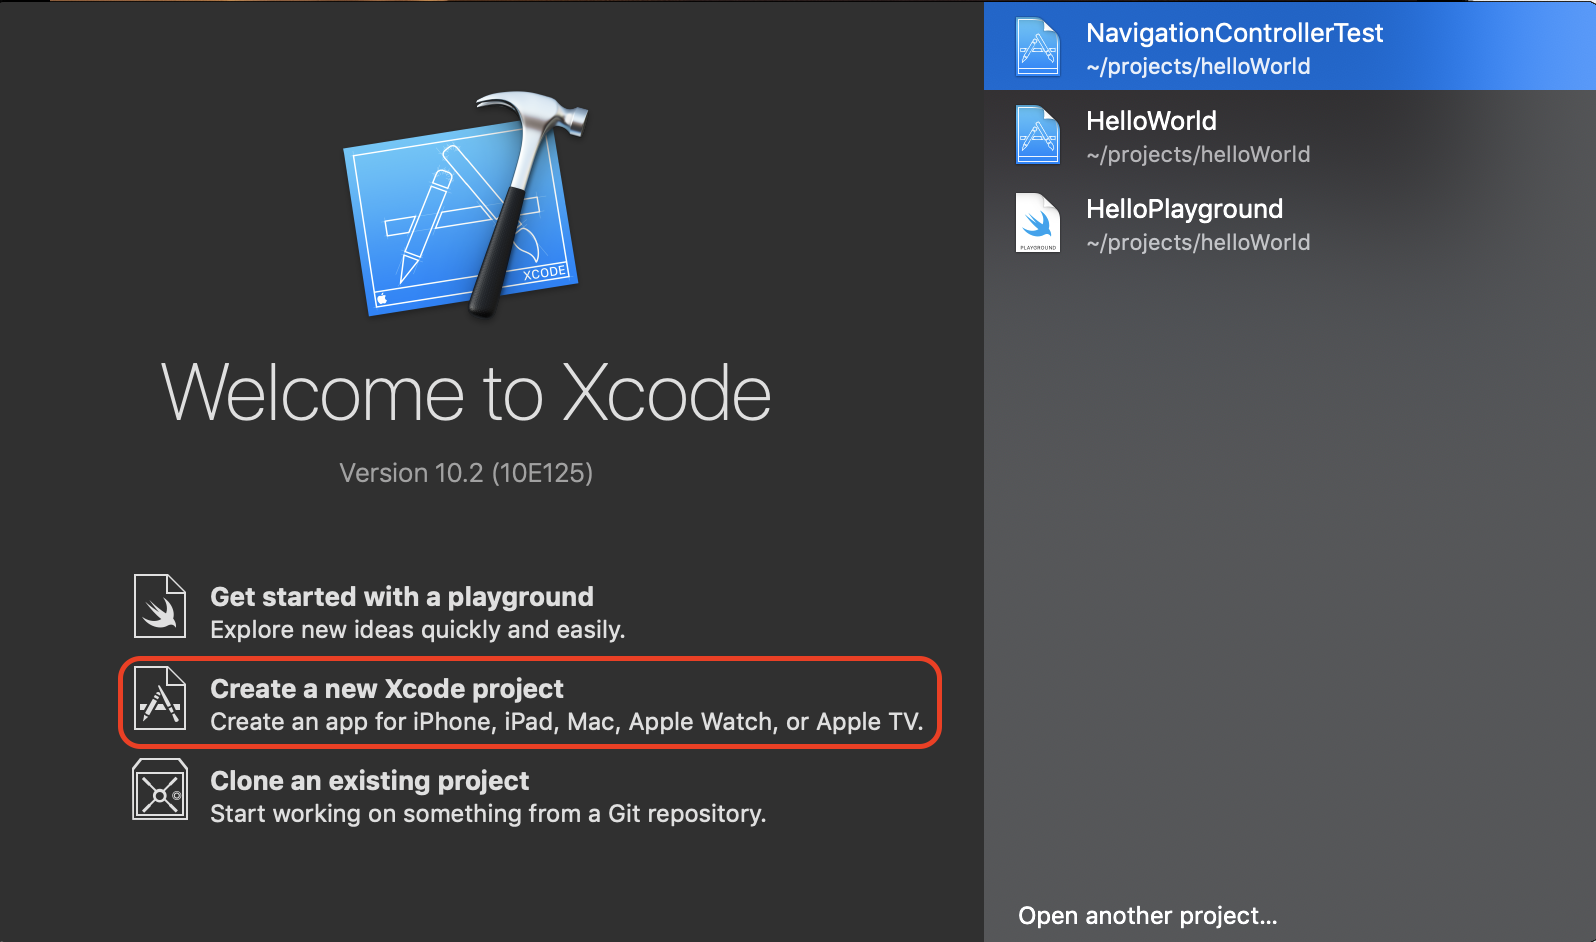The image size is (1596, 942).
Task: Click the Swift playground document icon
Action: [160, 606]
